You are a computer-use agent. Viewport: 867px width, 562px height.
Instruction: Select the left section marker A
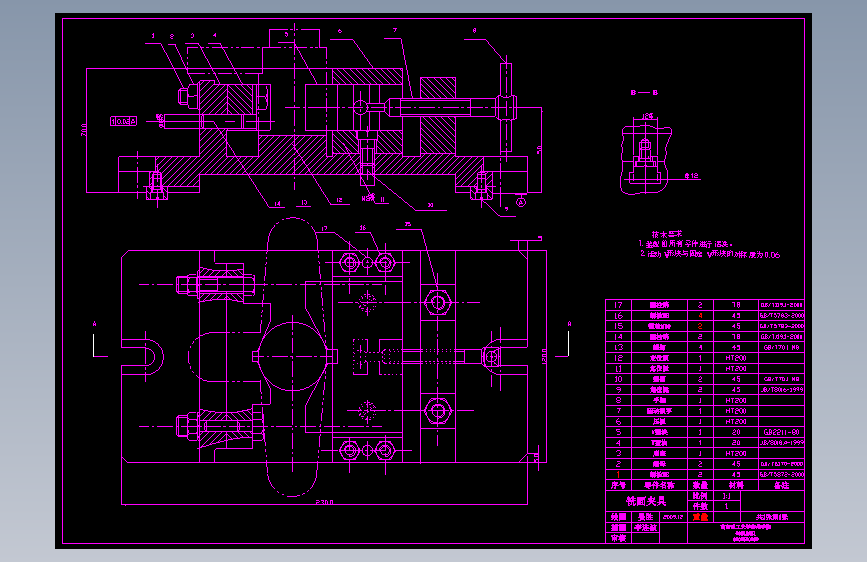(95, 324)
